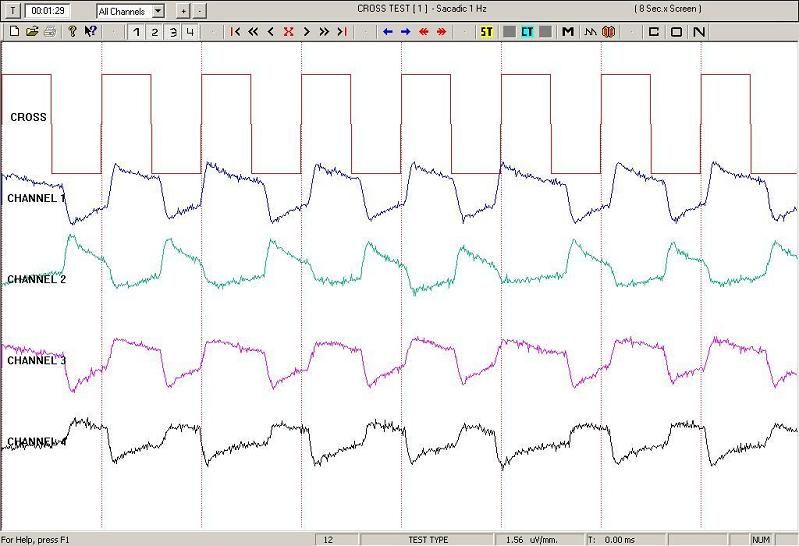
Task: Click the minus button to decrease scale
Action: pos(199,11)
